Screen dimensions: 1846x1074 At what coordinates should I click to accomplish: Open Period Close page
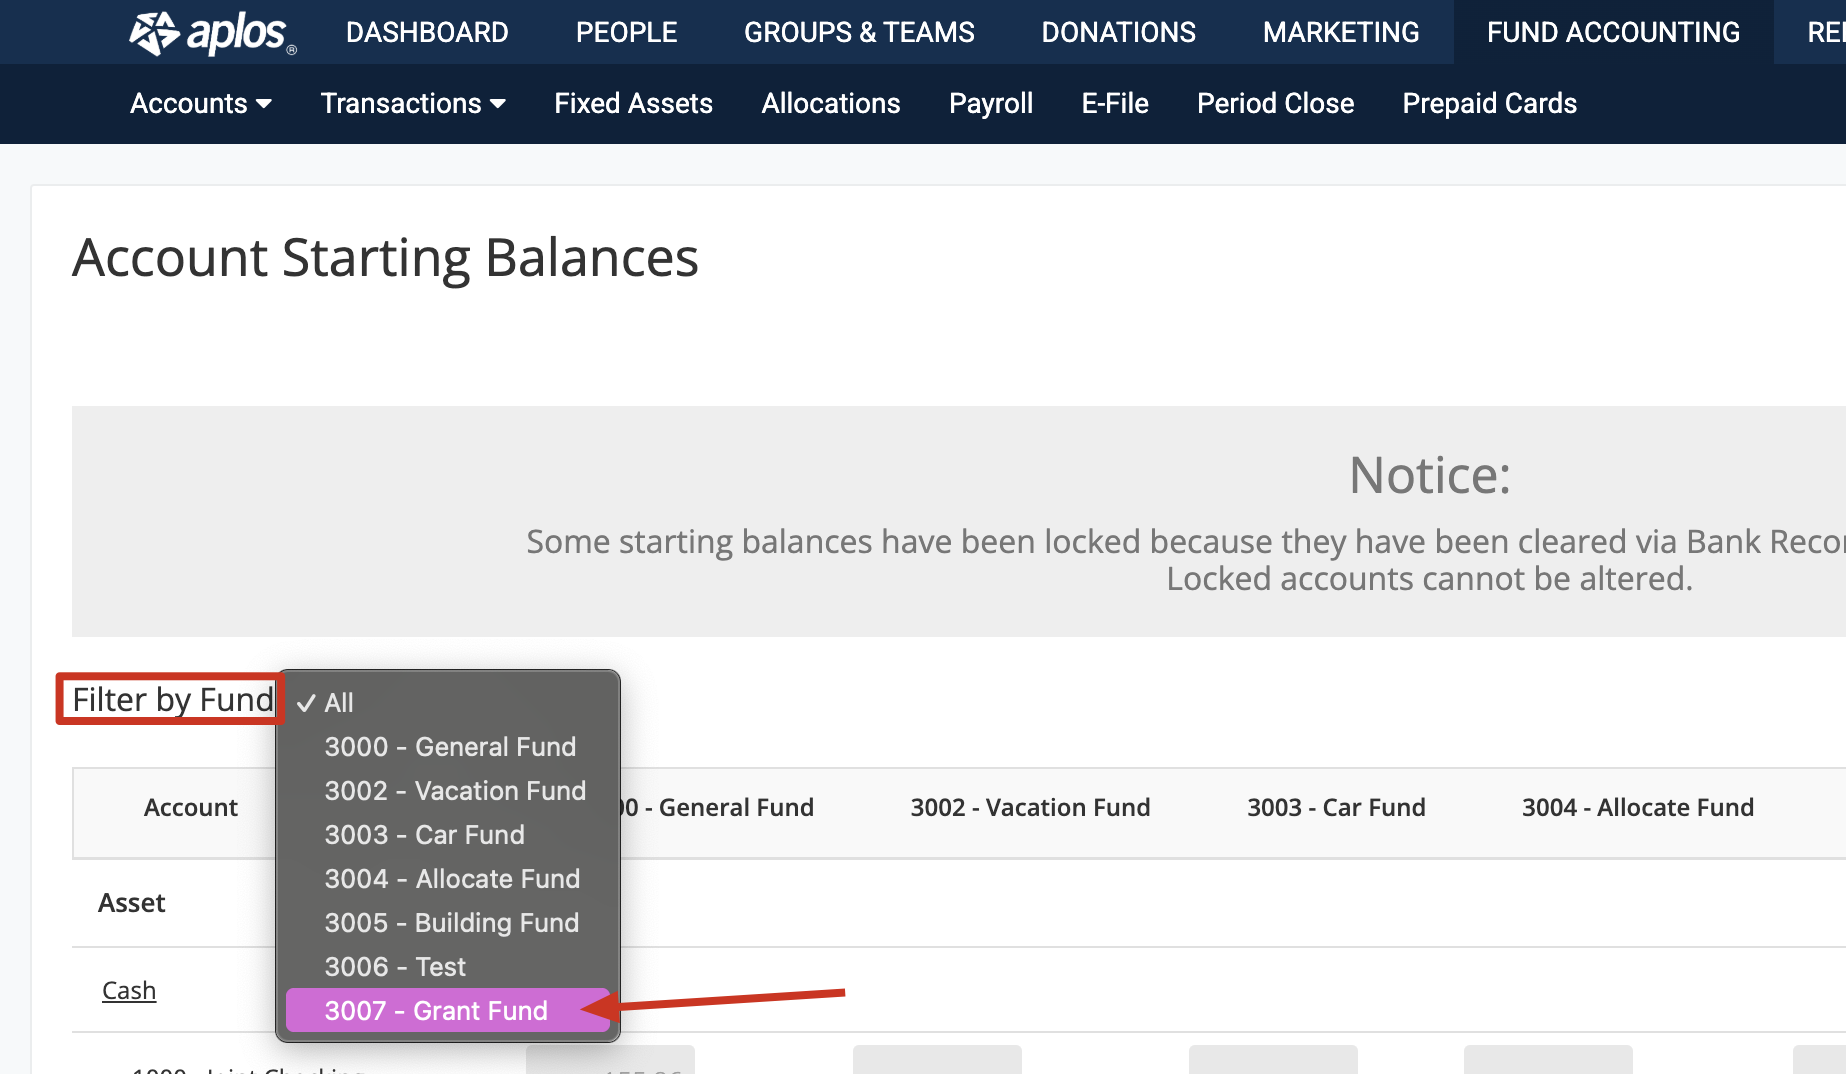[1275, 103]
